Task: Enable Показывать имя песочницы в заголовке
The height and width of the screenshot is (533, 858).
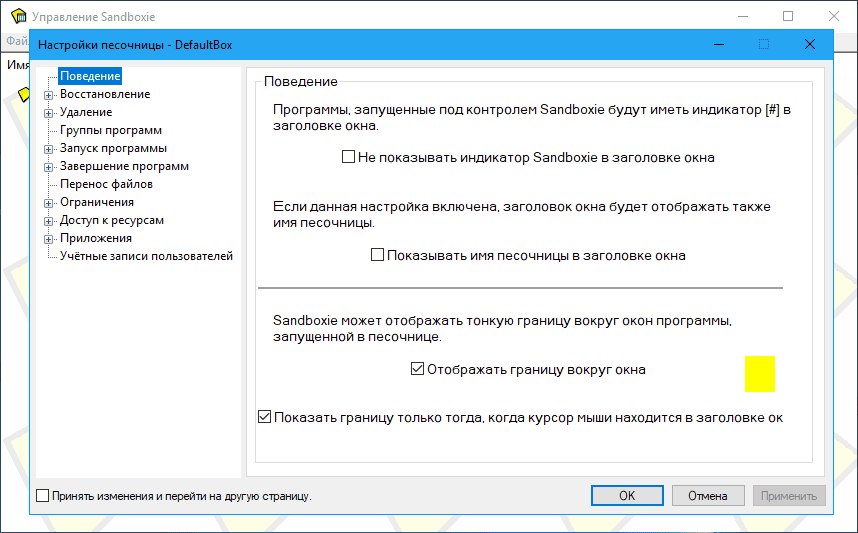Action: click(378, 255)
